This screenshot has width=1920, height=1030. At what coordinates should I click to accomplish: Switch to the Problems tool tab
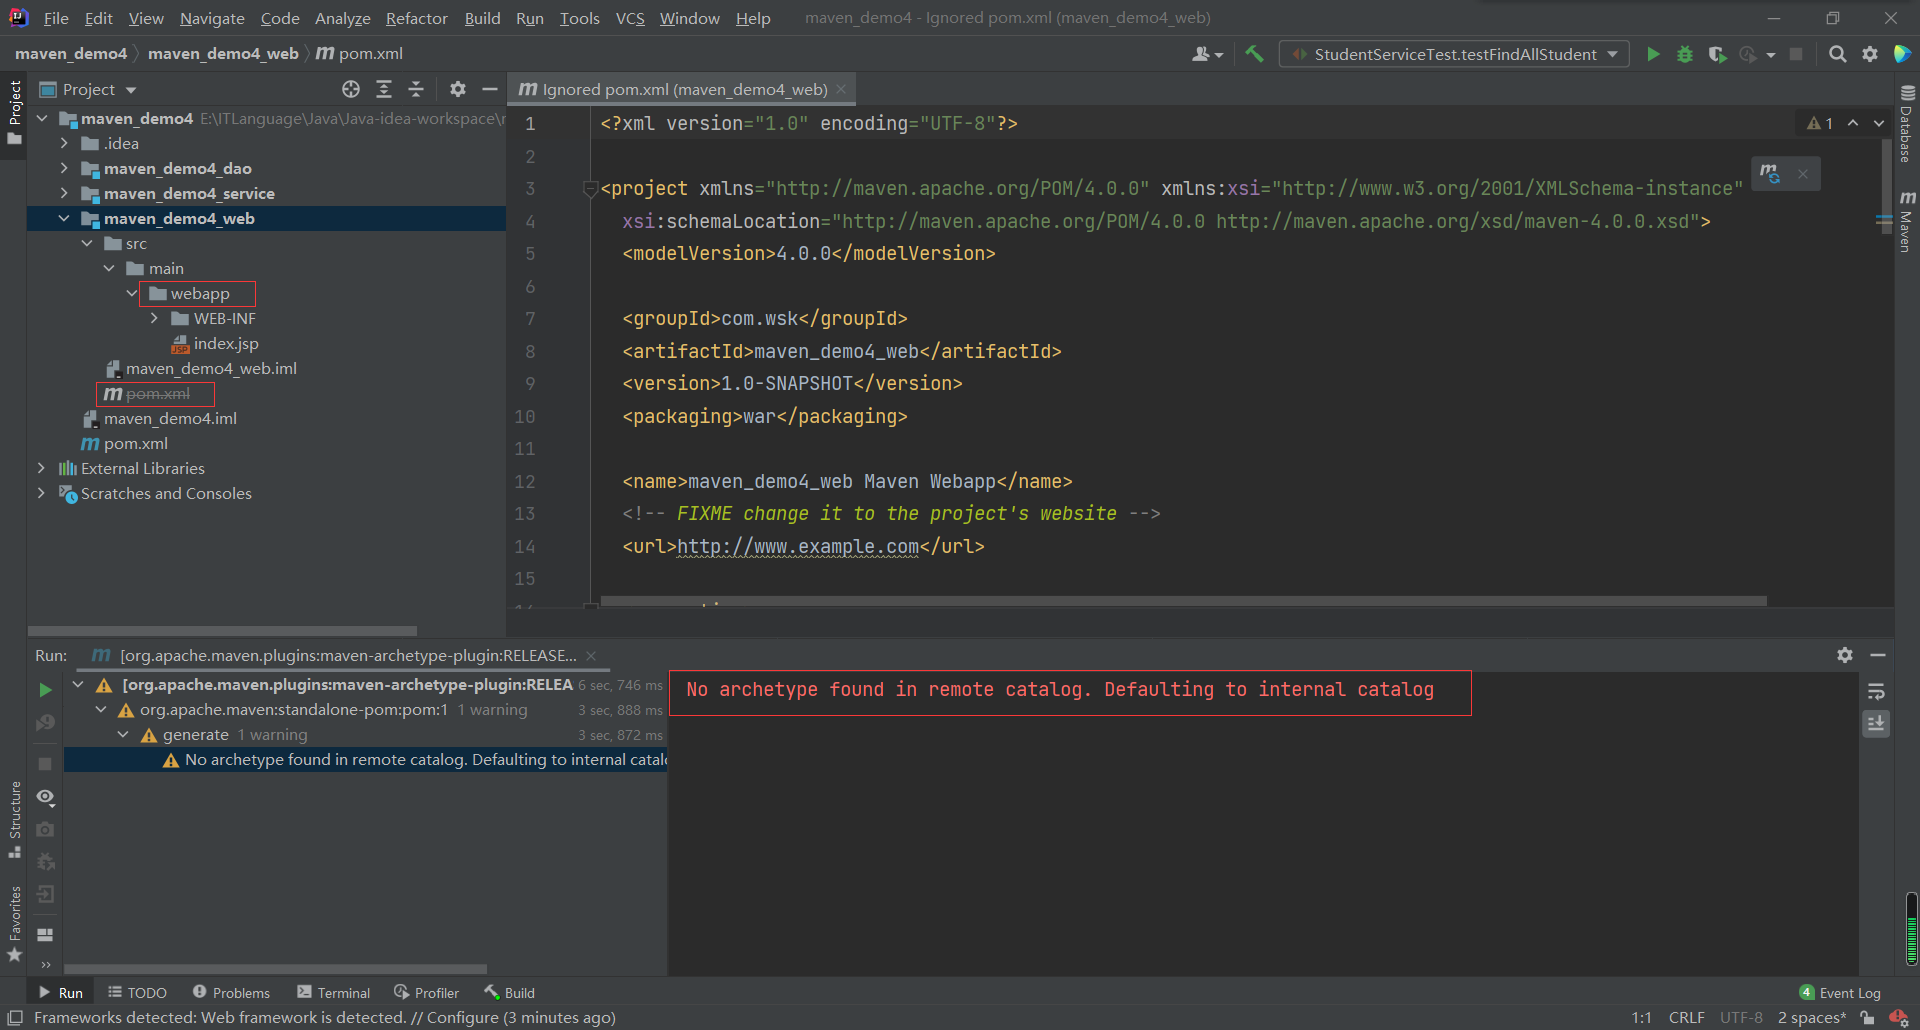231,992
